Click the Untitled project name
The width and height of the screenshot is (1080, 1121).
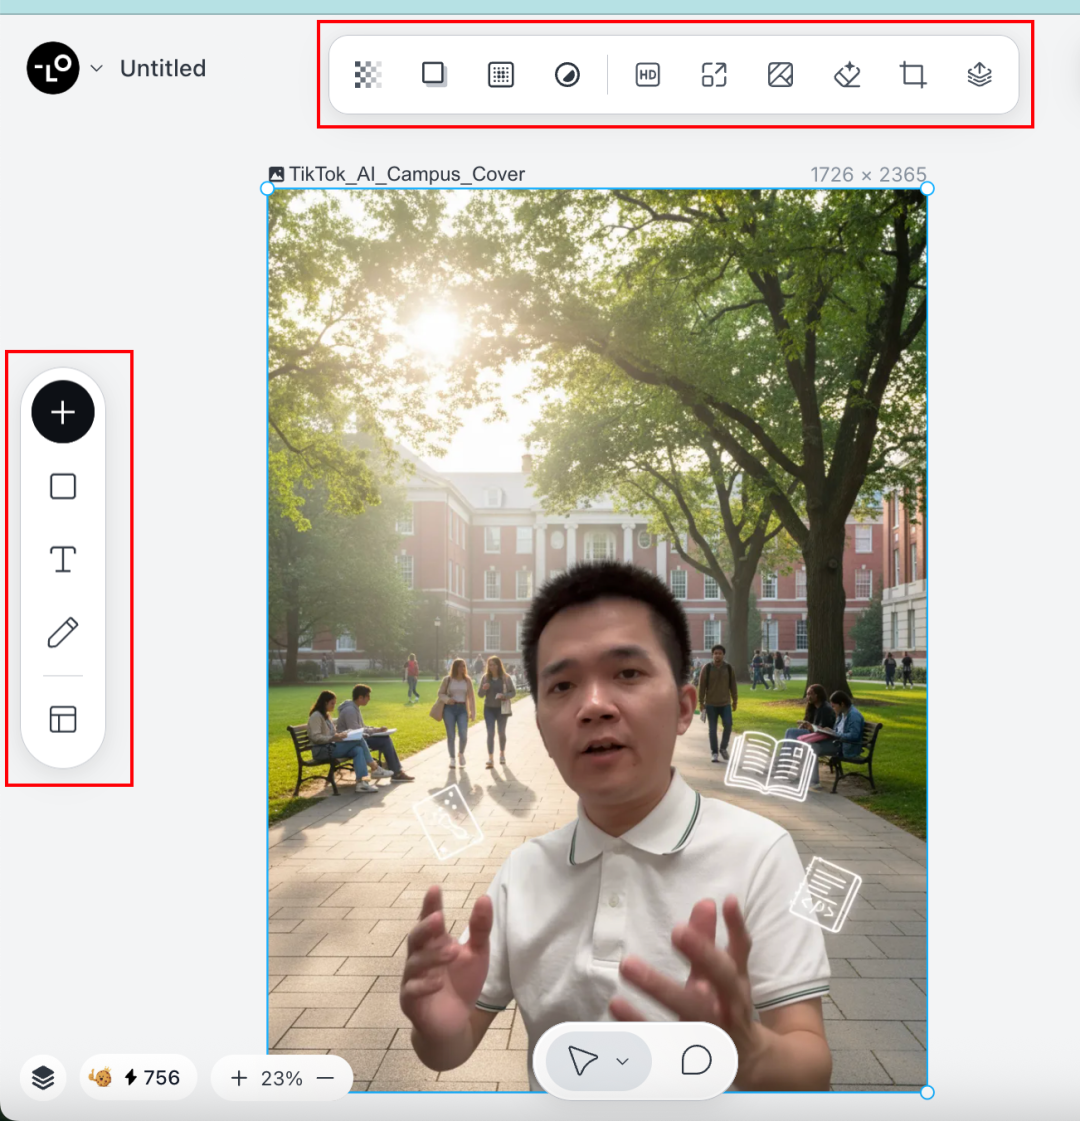click(x=163, y=69)
